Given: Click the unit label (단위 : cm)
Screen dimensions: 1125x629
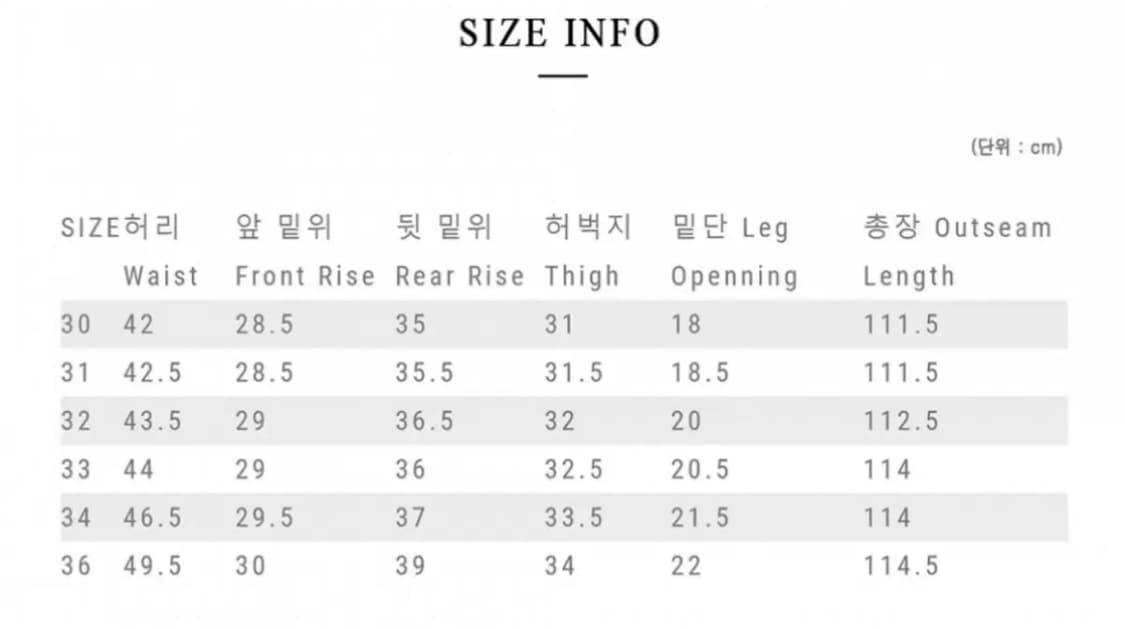Looking at the screenshot, I should [1015, 147].
